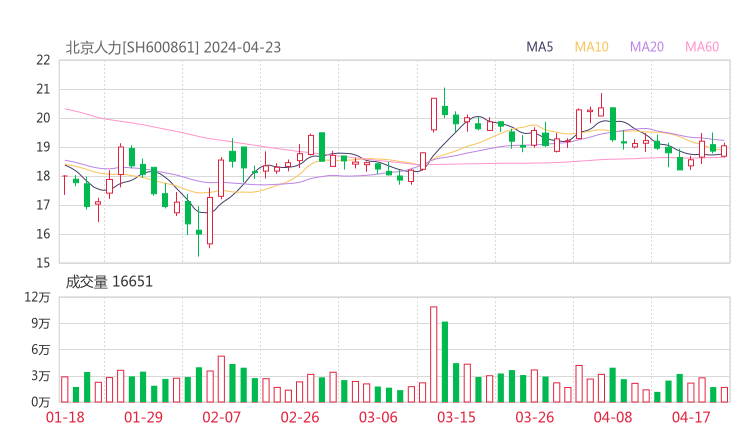Click the MA20 legend label
740x440 pixels.
click(x=647, y=47)
